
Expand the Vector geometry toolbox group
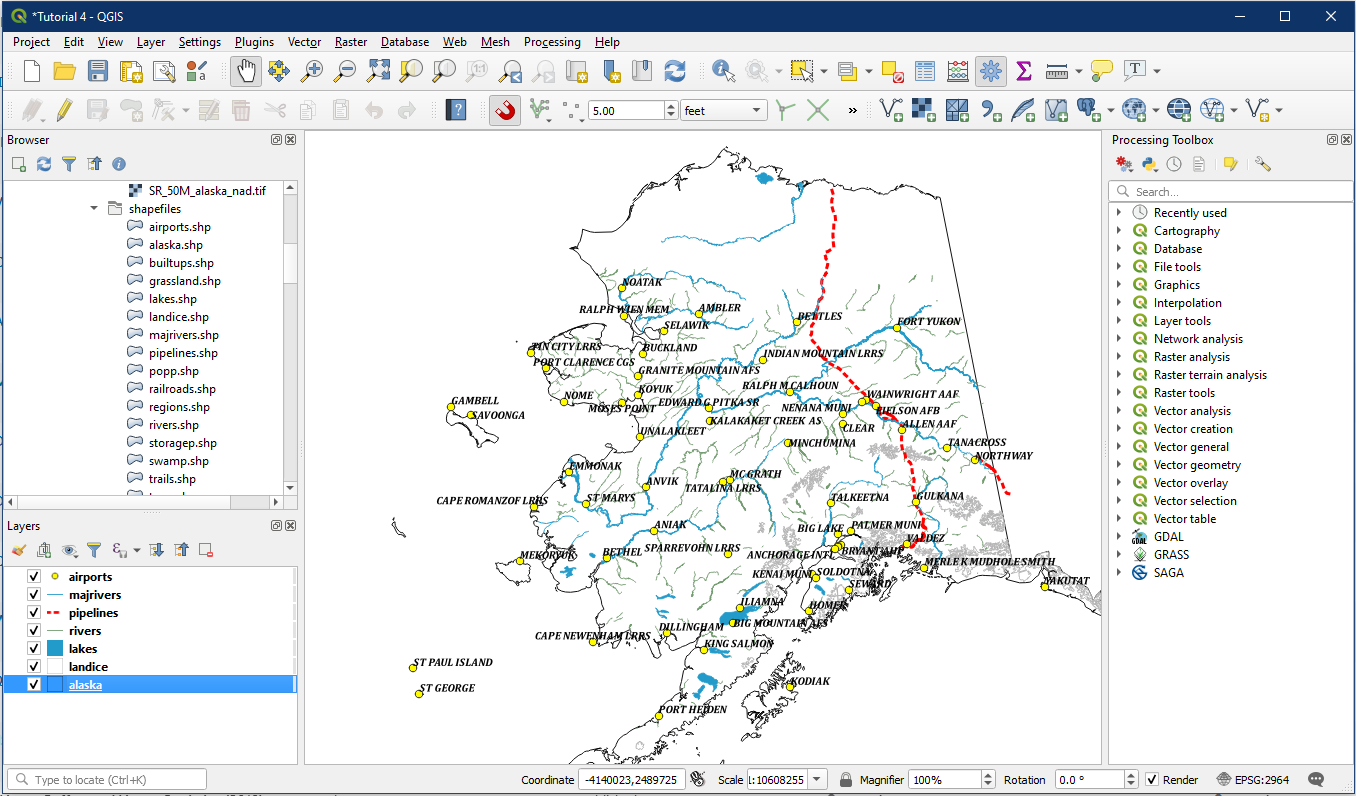coord(1119,465)
